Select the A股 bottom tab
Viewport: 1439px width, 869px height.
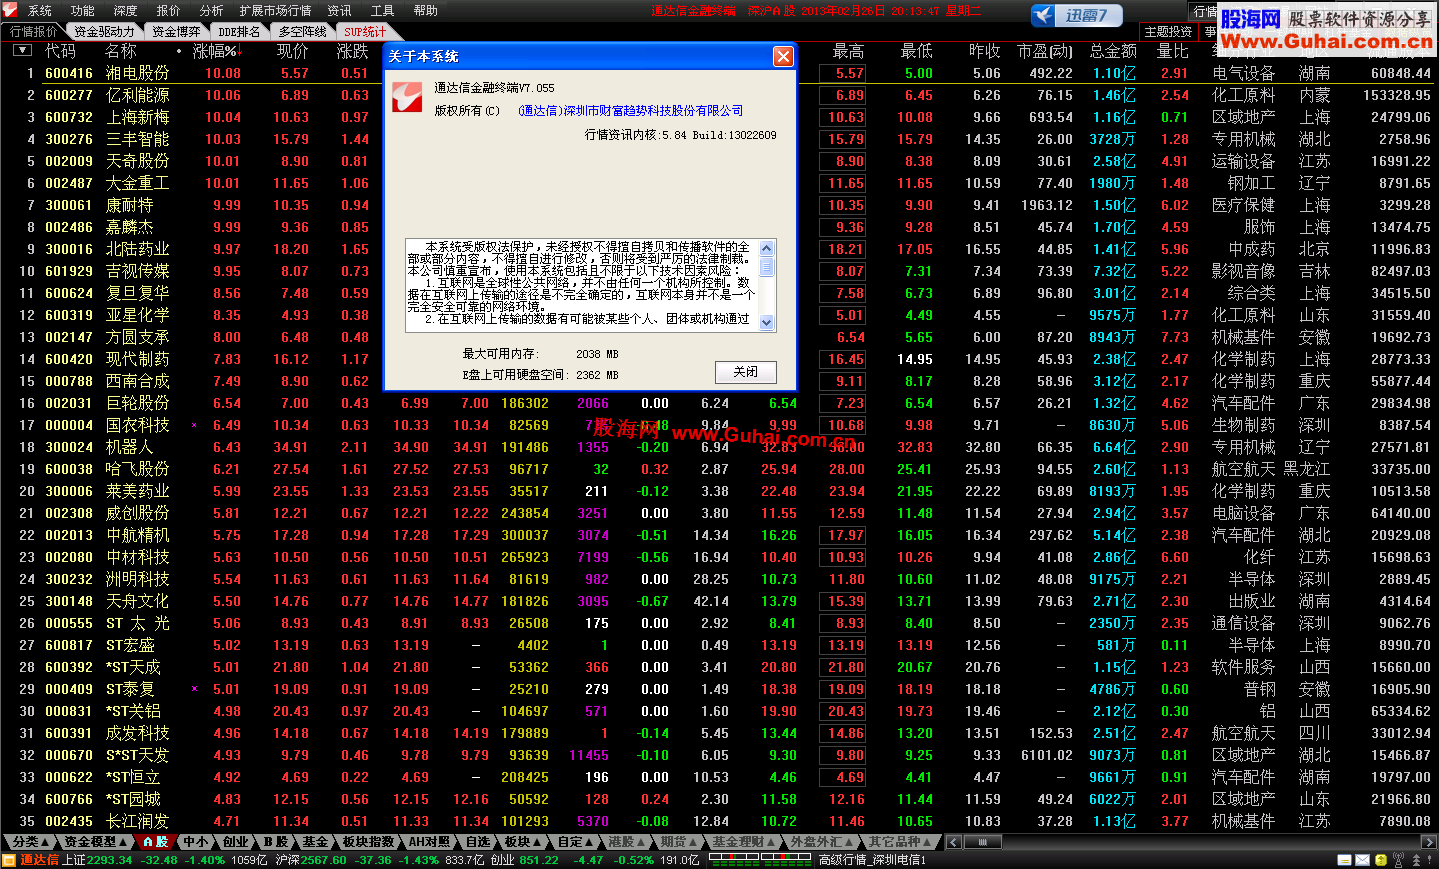(156, 842)
